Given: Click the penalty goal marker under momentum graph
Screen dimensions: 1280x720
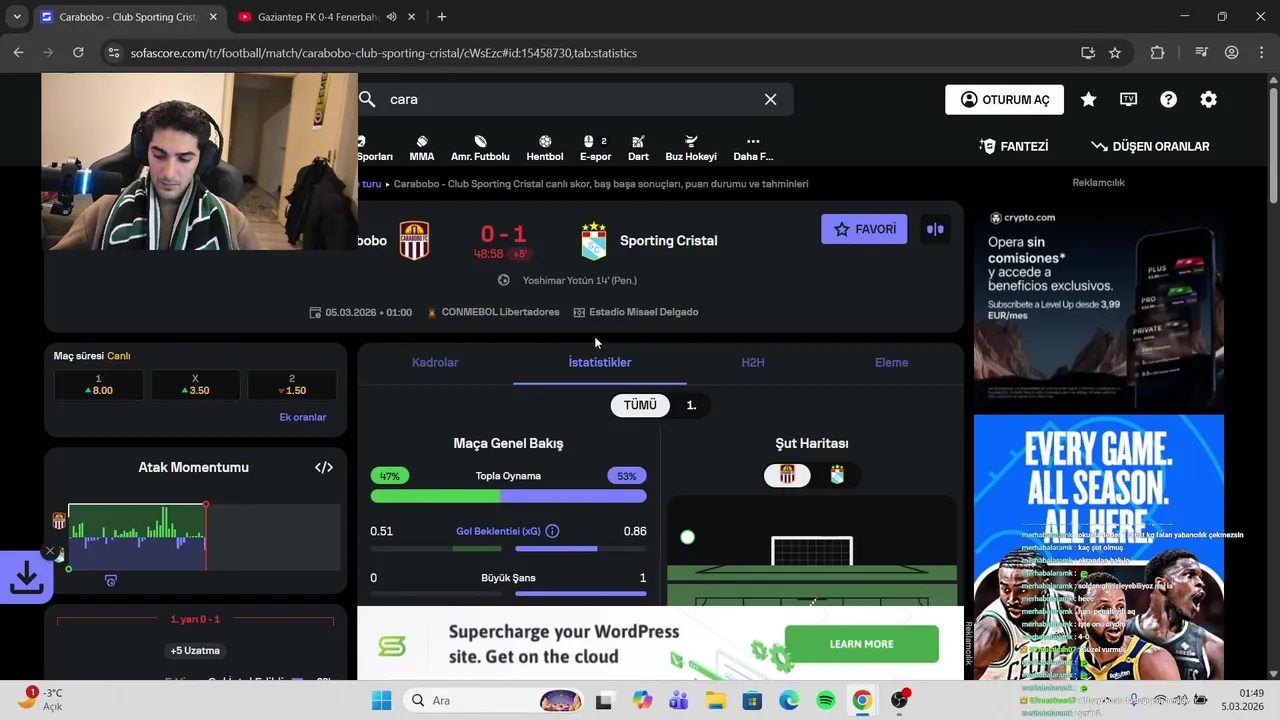Looking at the screenshot, I should click(111, 581).
